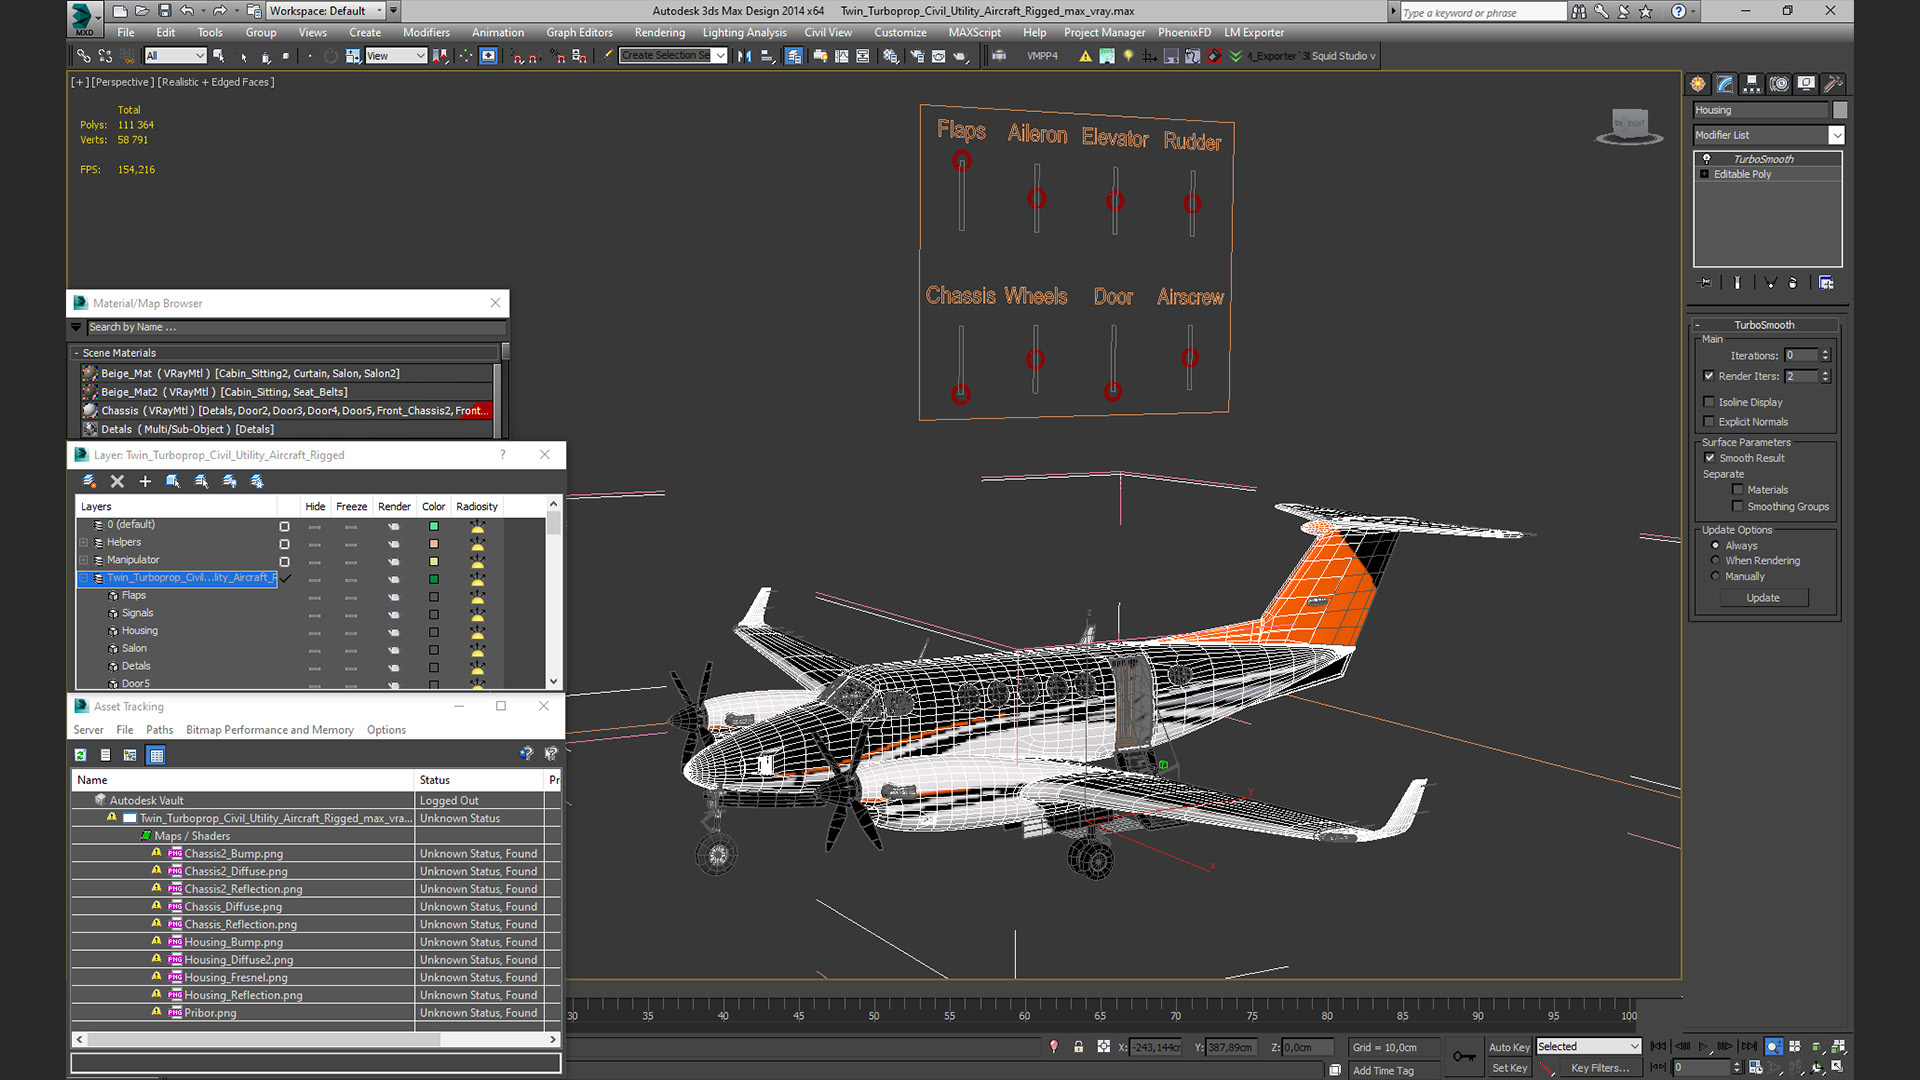Viewport: 1920px width, 1080px height.
Task: Click Configure Modifier Sets icon below the stack
Action: [1826, 283]
